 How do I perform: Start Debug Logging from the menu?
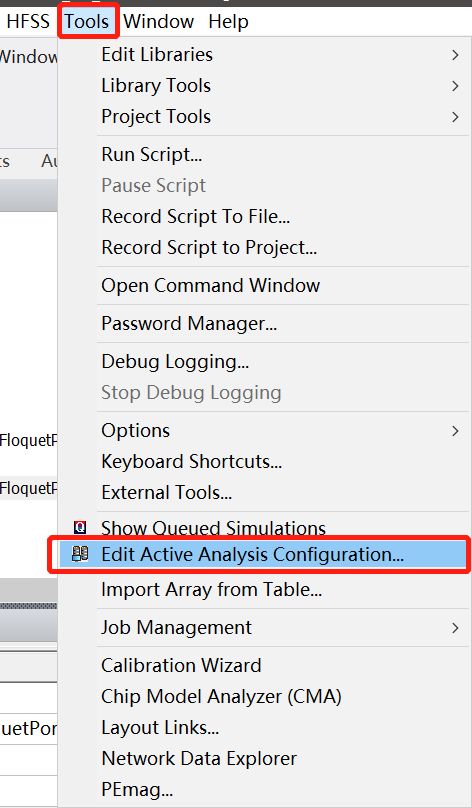click(175, 362)
